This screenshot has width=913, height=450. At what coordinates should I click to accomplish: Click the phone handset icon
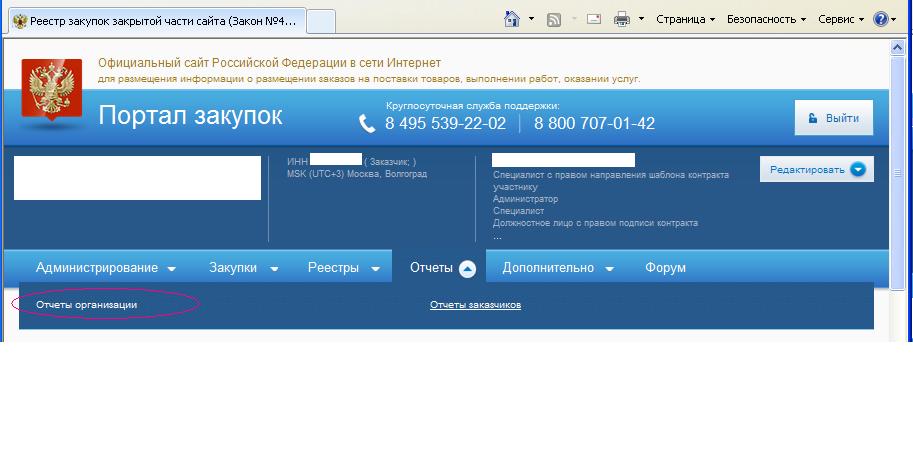pos(368,124)
